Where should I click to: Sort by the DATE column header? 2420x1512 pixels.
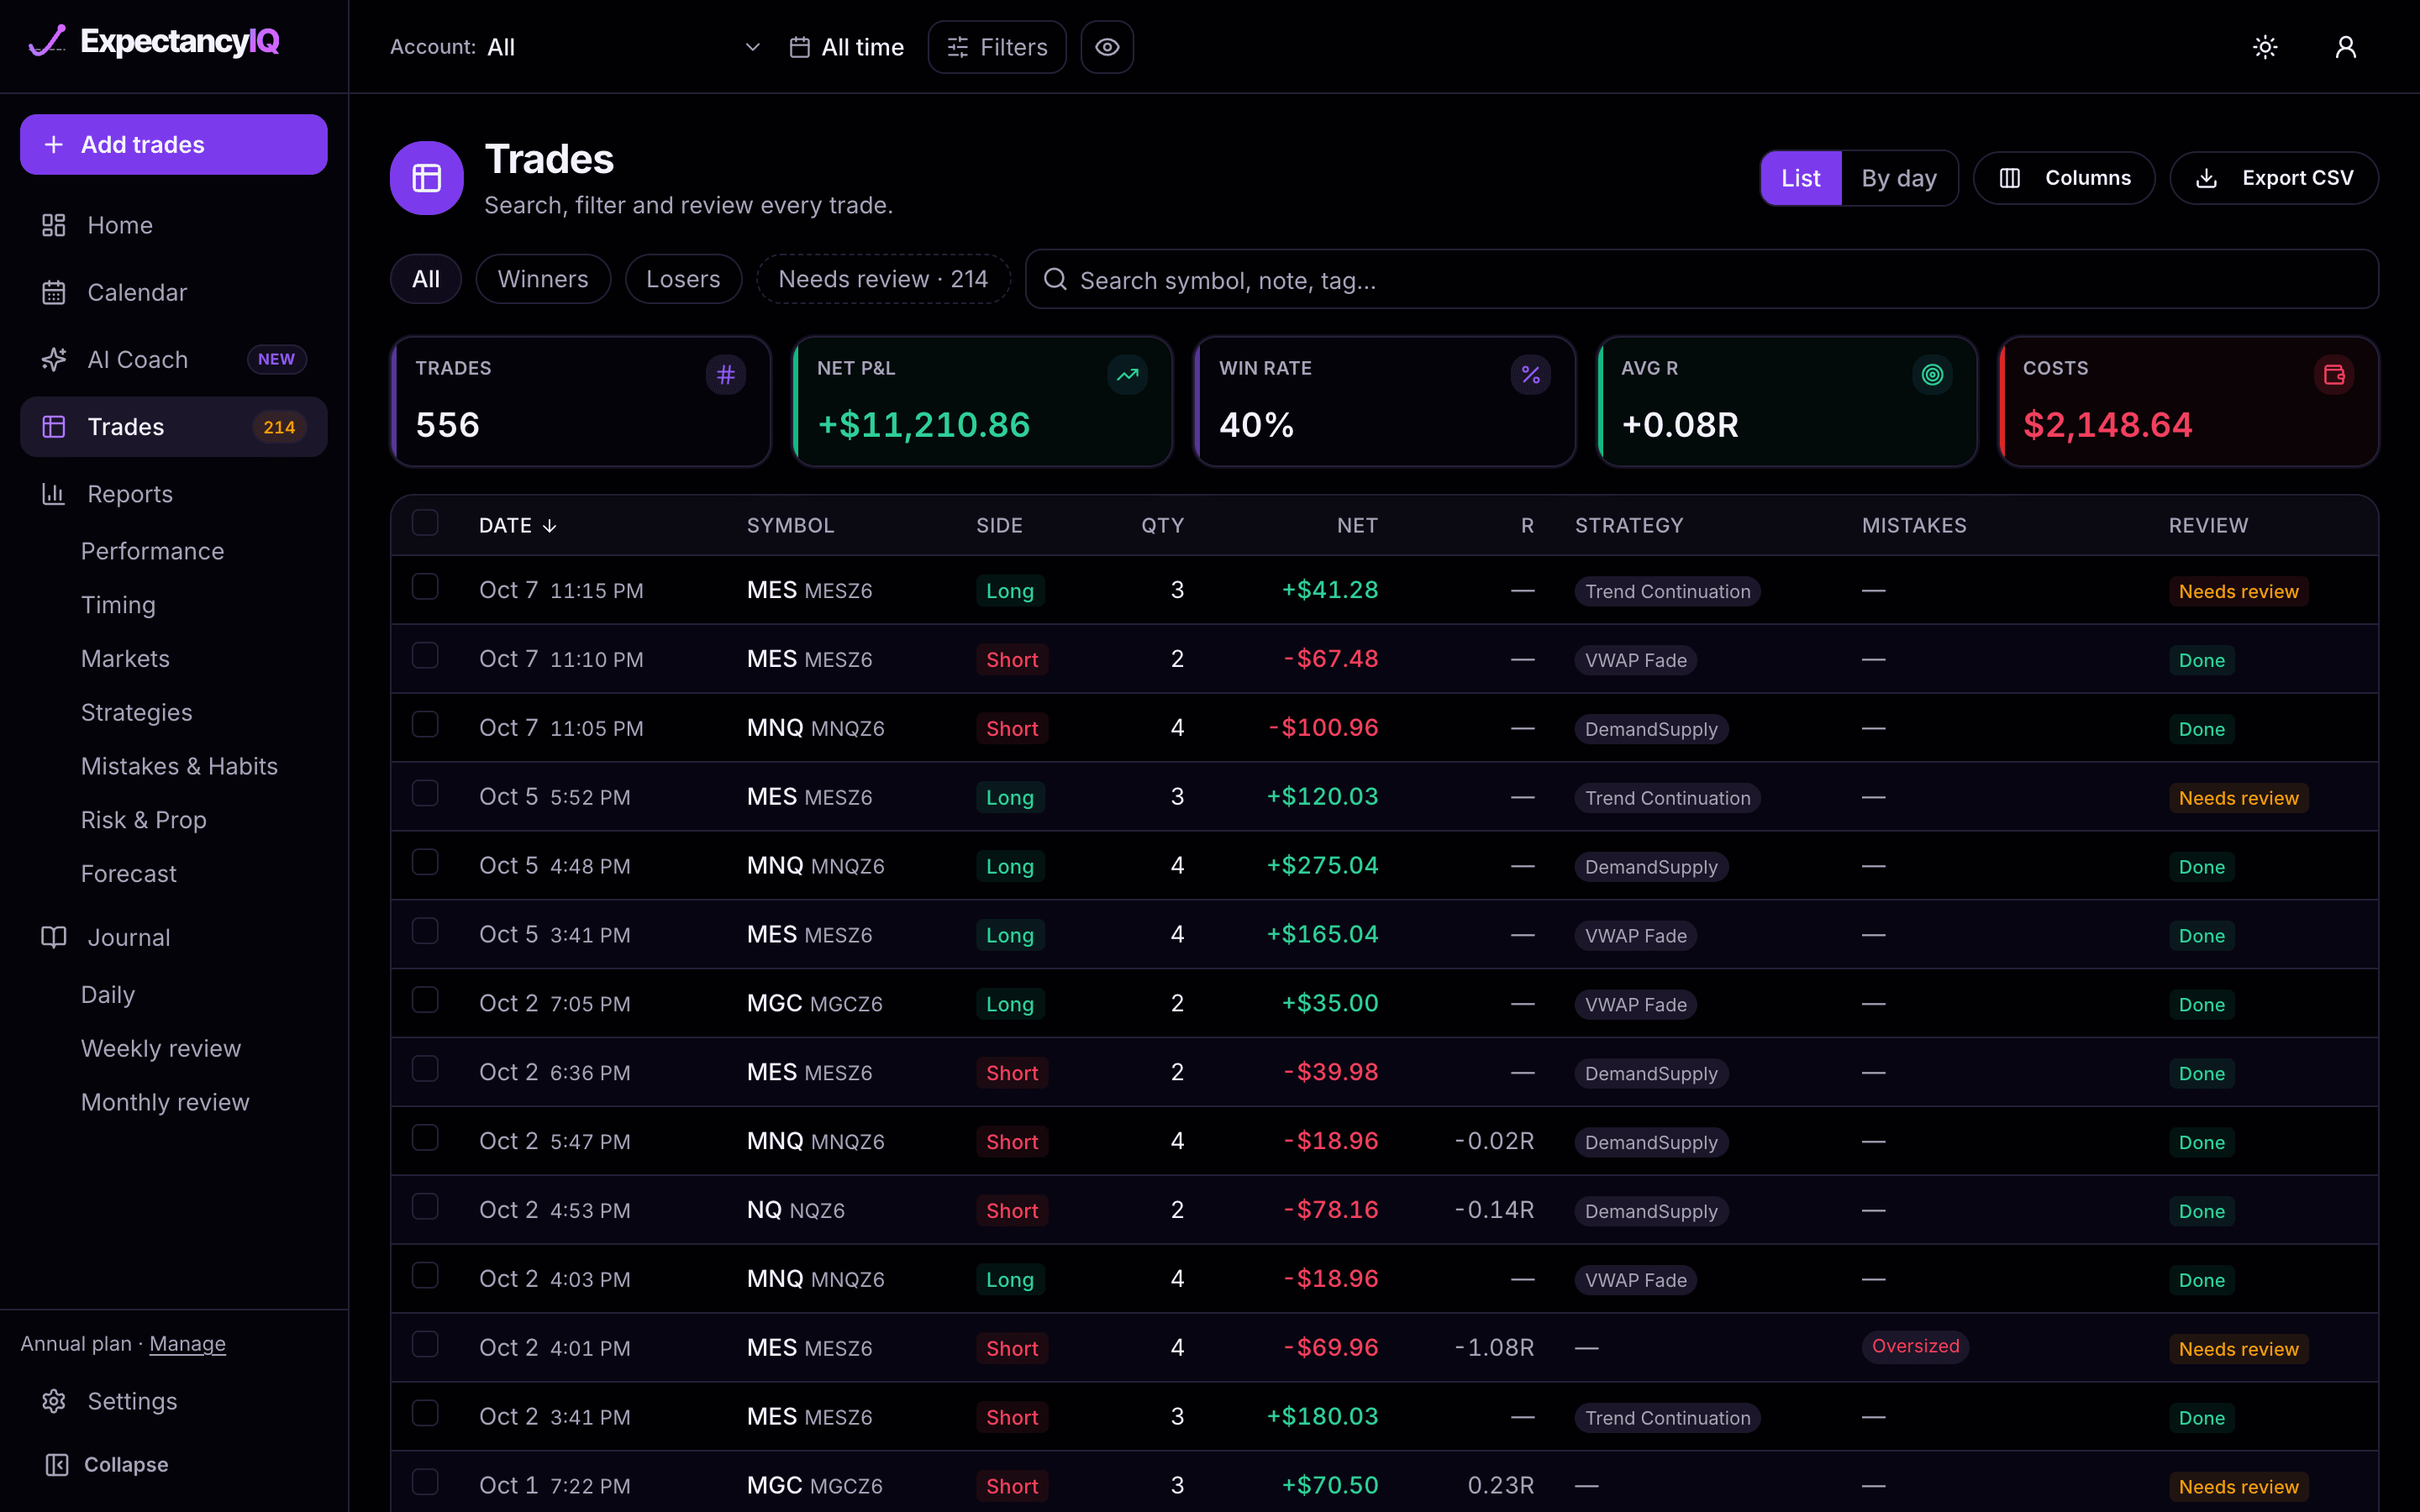[517, 525]
